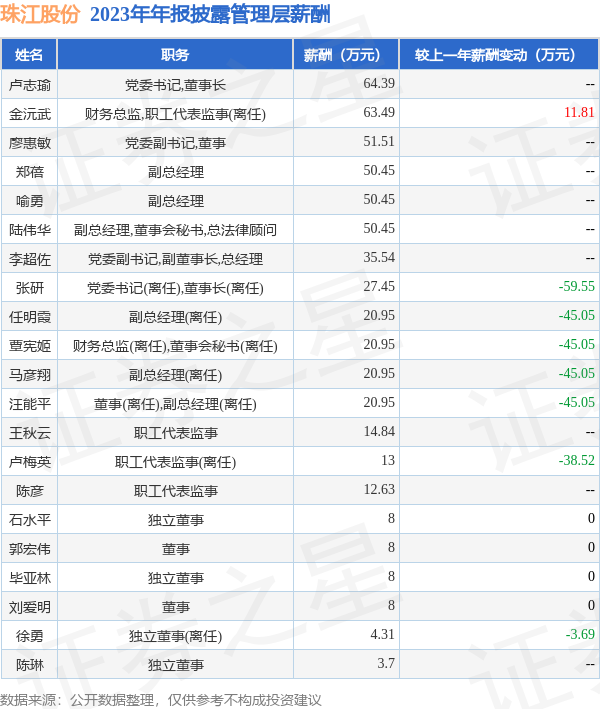
Task: Select the name 王秋云
Action: 30,433
